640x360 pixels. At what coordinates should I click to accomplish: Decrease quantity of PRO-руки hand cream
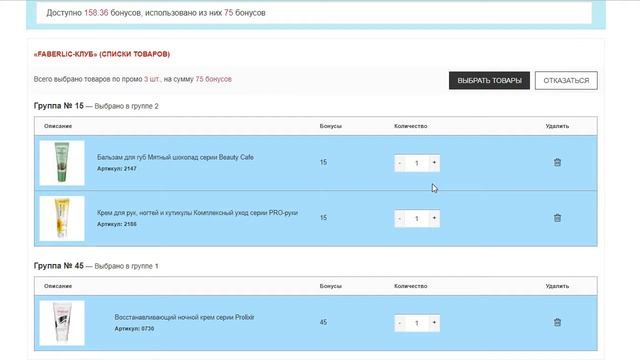(x=400, y=218)
